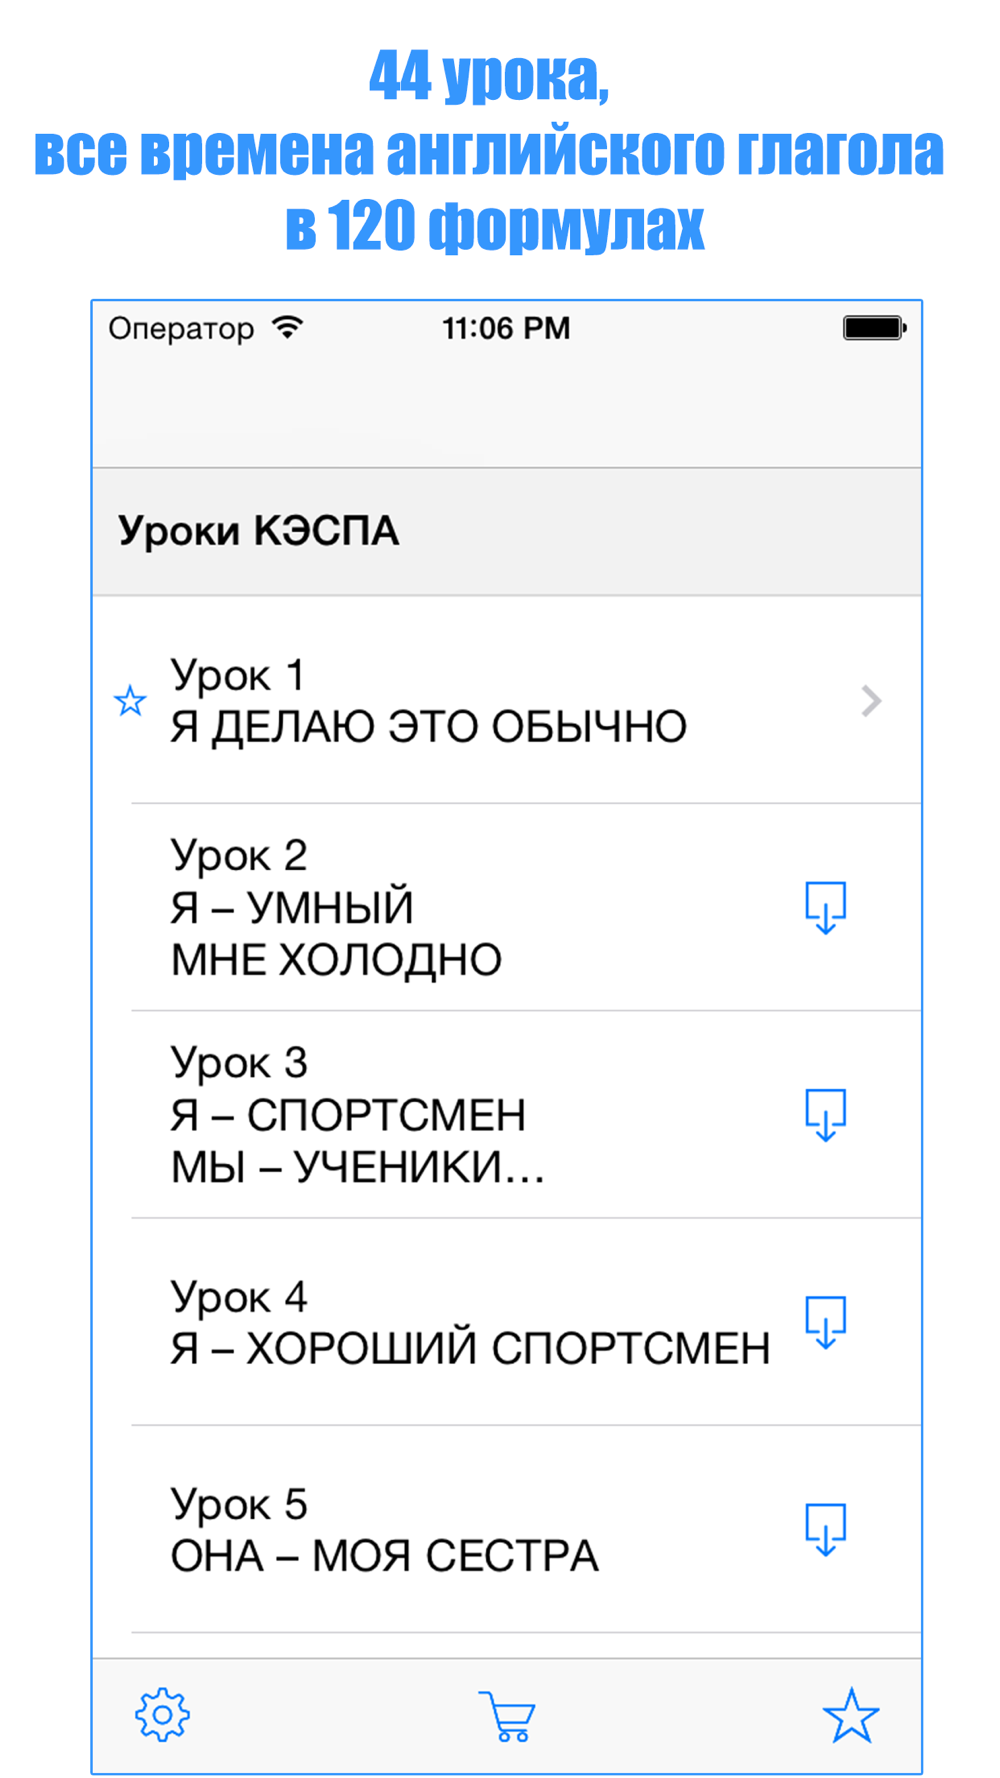Download Урок 3 via its download icon
1000x1778 pixels.
click(x=826, y=1114)
